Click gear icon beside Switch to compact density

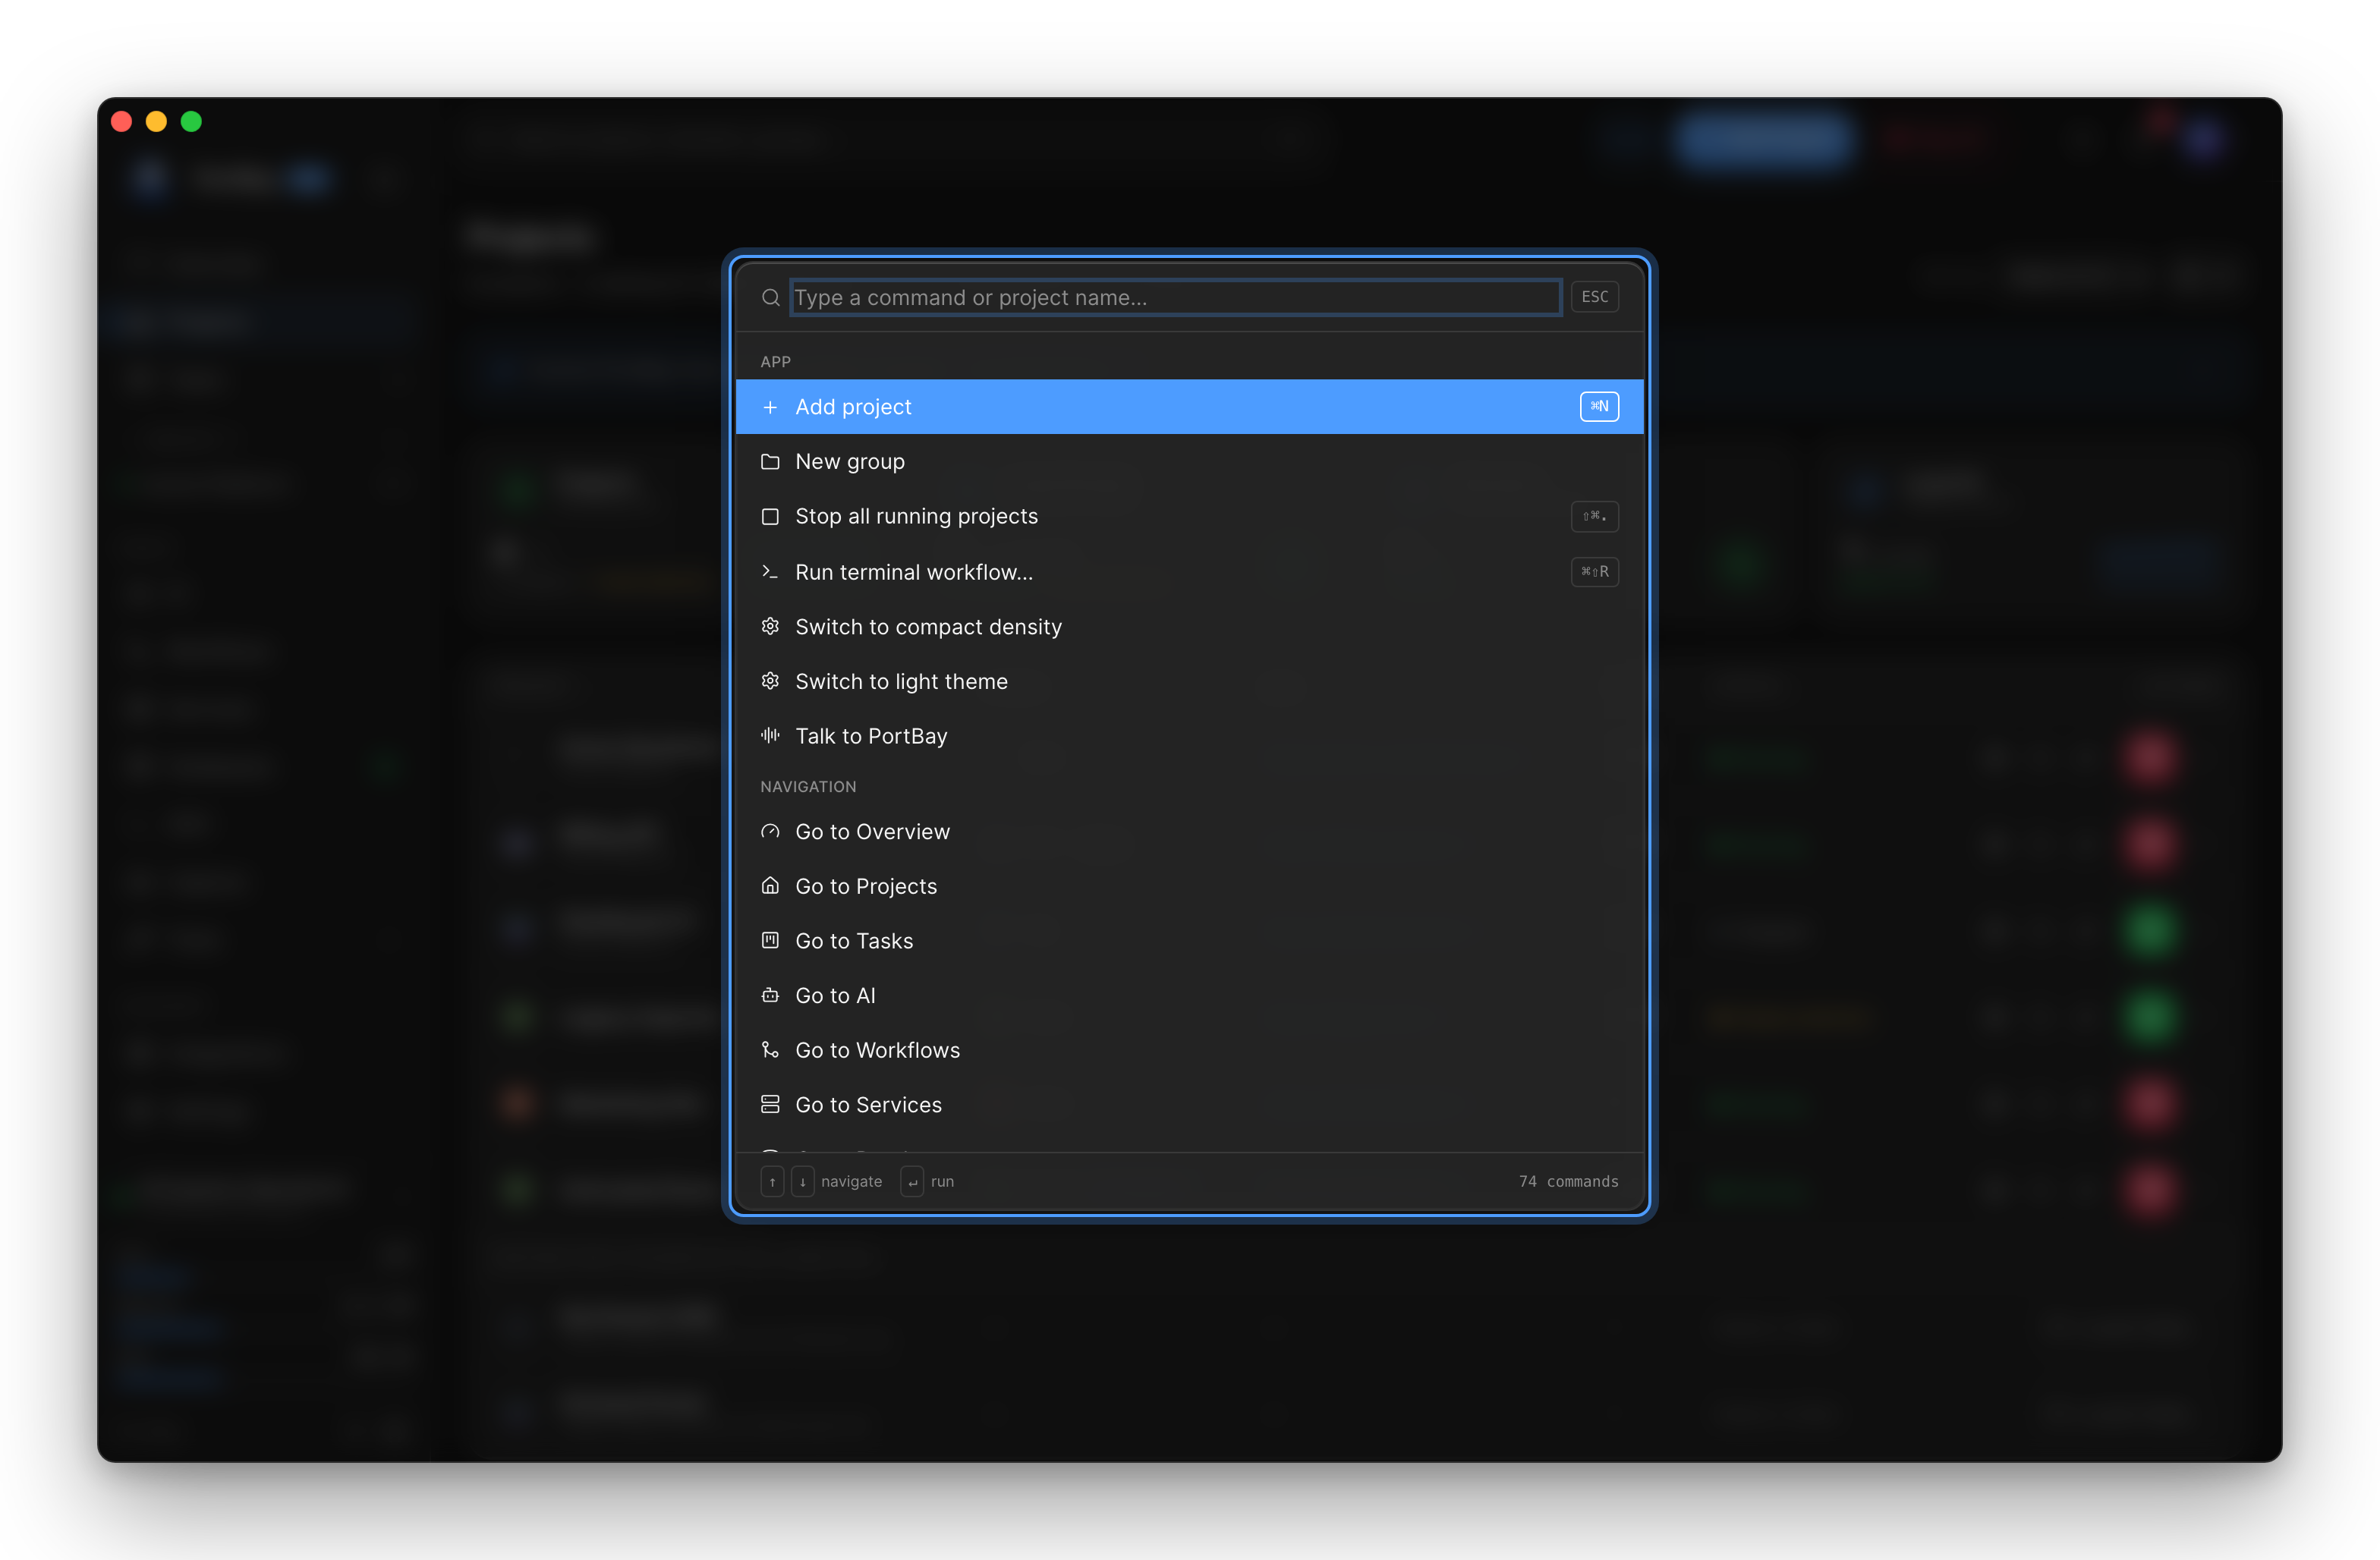click(x=770, y=627)
